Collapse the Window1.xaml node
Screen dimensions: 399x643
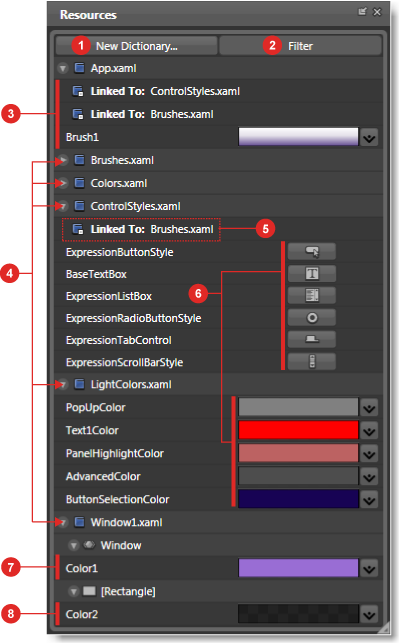pyautogui.click(x=63, y=522)
